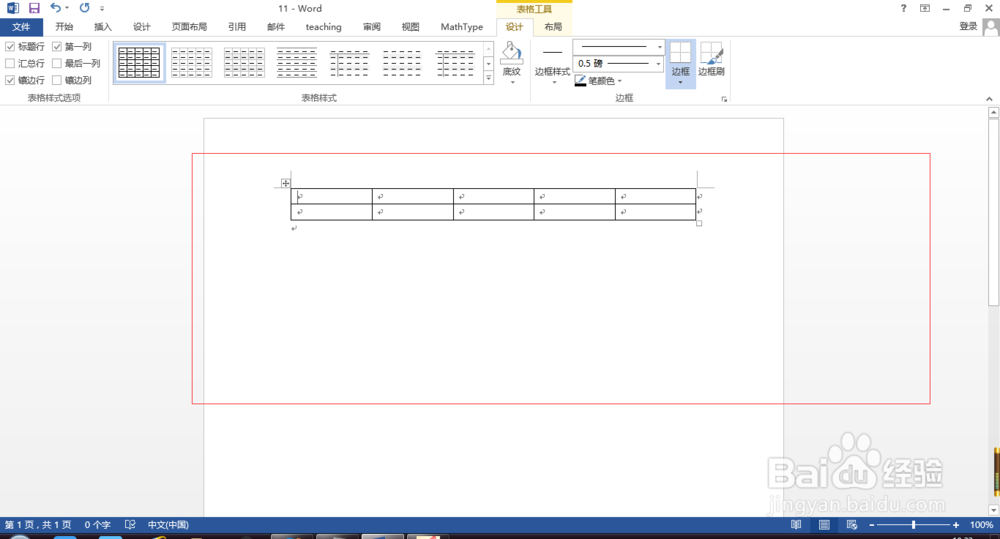
Task: Click Ribbon Display Options icon
Action: [925, 8]
